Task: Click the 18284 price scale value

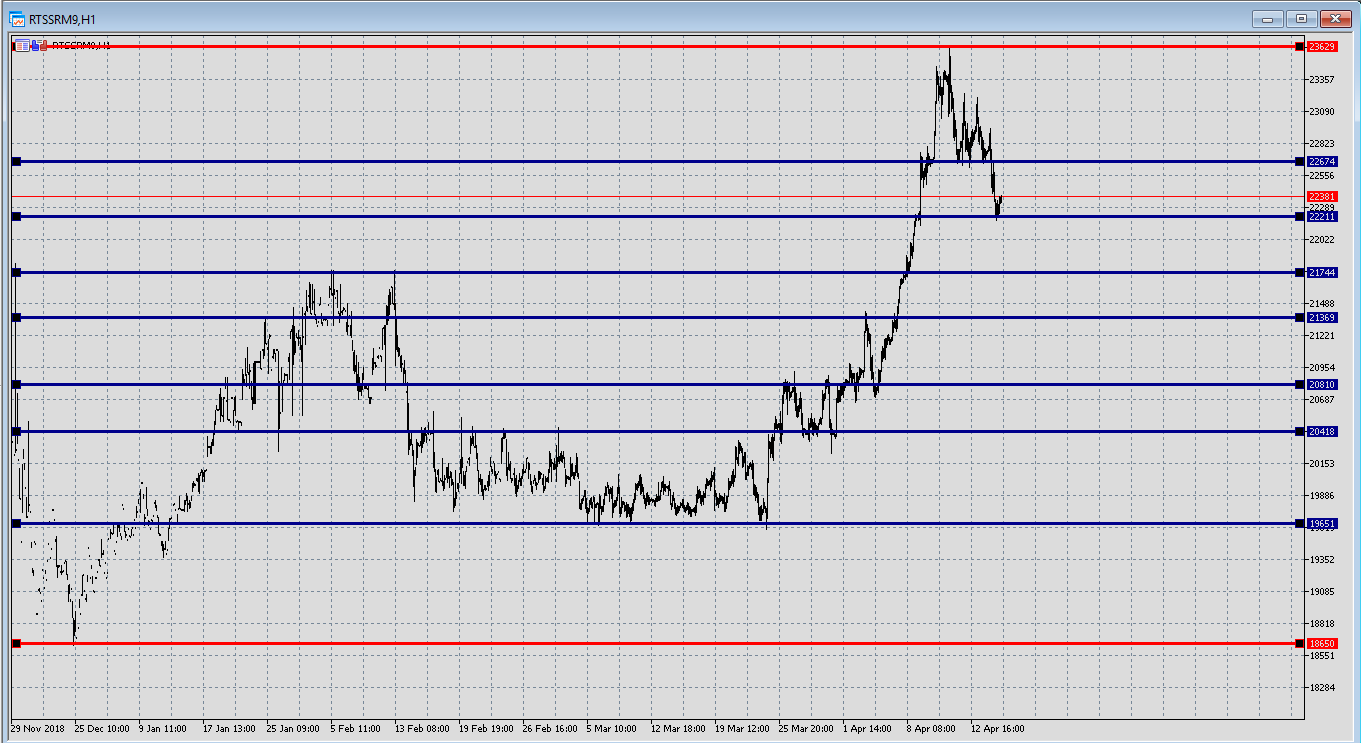Action: tap(1322, 687)
